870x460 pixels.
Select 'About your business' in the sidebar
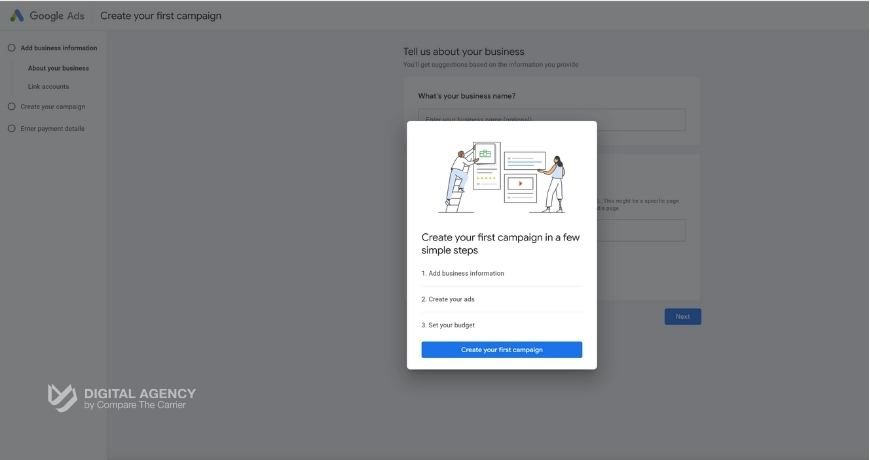(58, 68)
